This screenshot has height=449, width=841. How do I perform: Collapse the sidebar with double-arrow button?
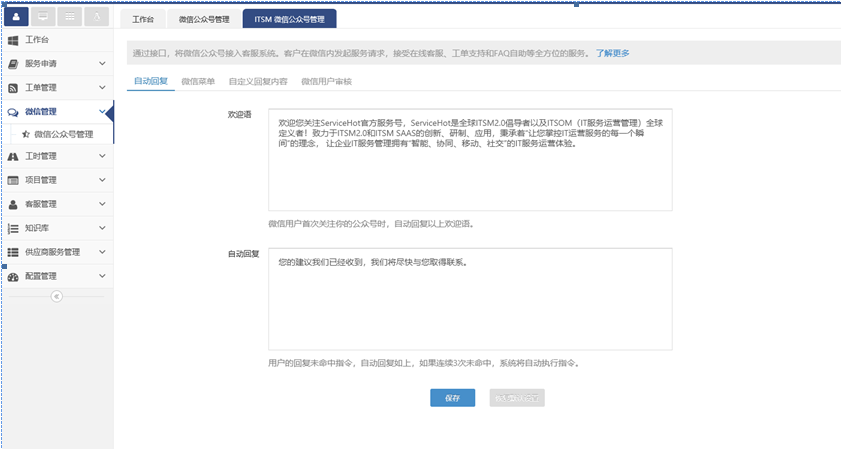pos(56,296)
